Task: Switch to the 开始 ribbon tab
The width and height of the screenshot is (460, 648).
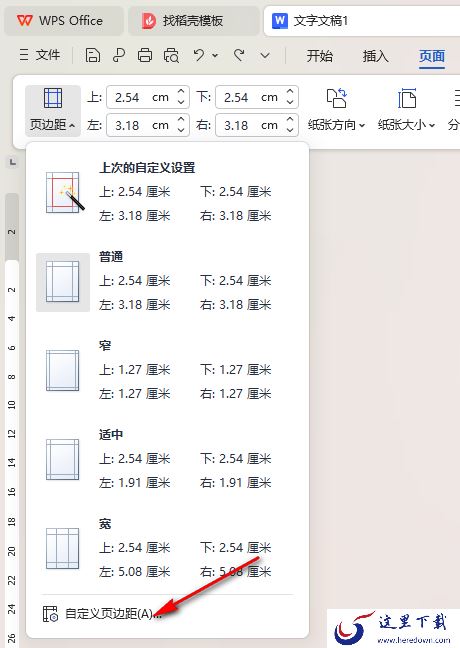Action: coord(319,55)
